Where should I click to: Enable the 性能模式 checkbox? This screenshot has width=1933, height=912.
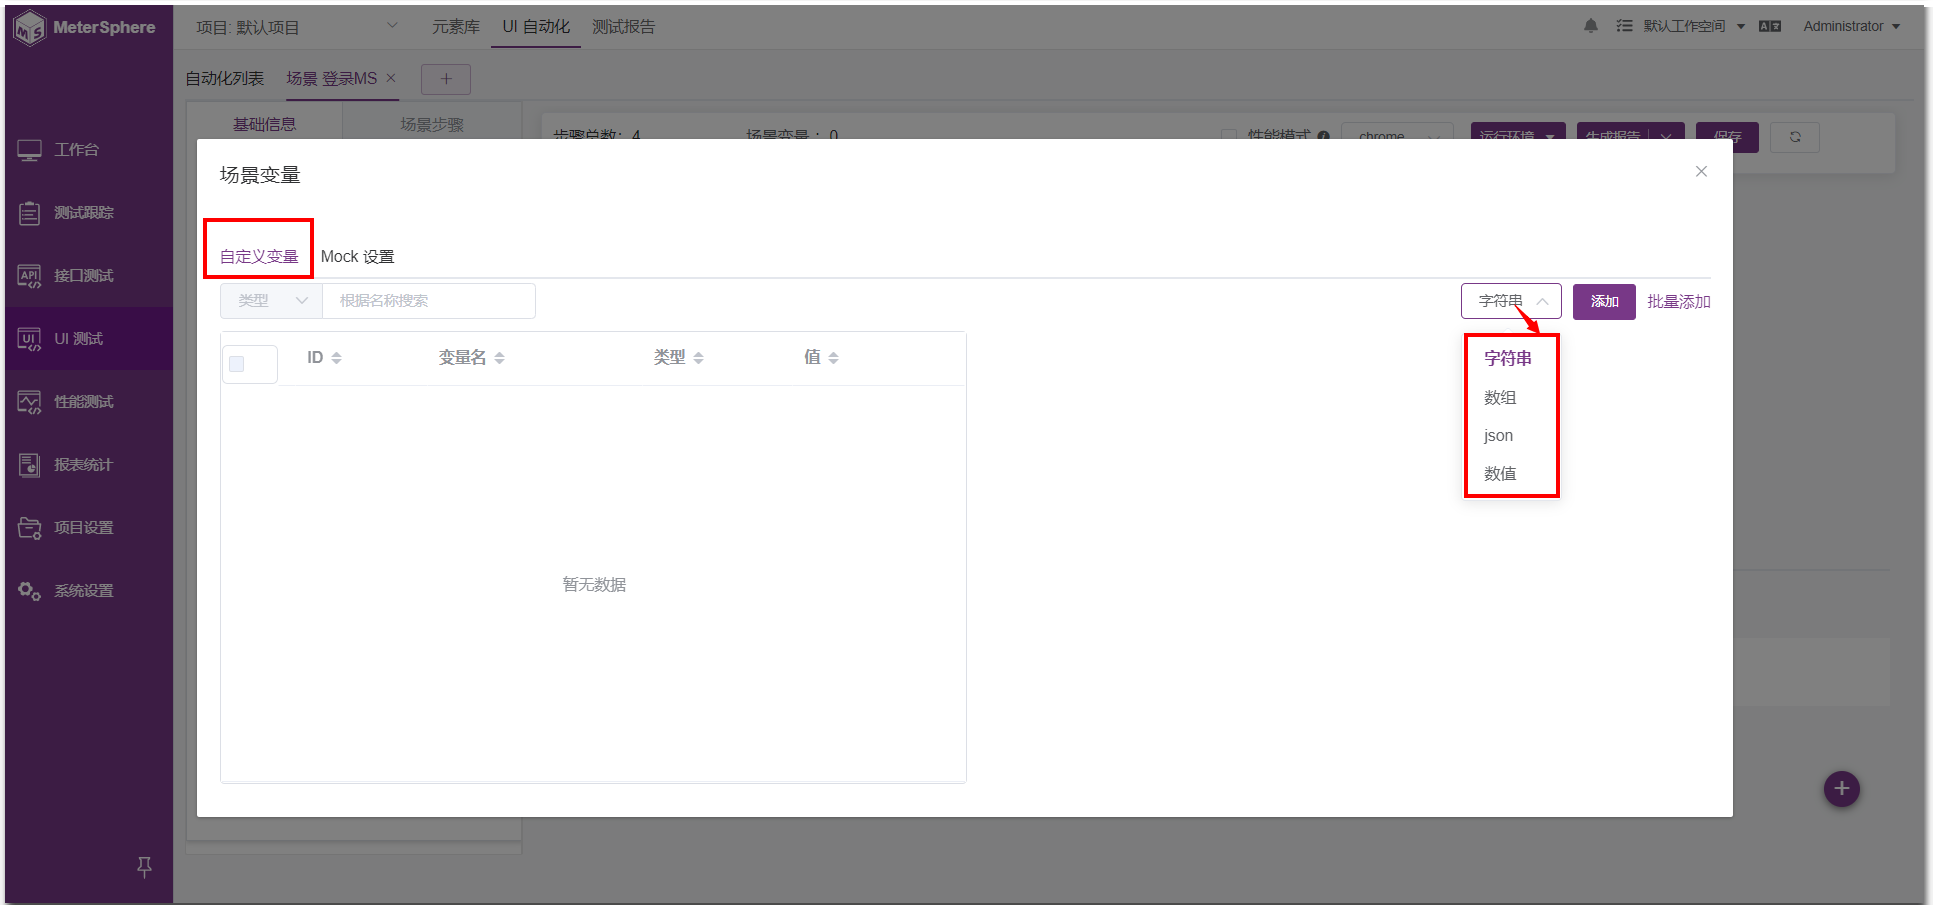1229,136
